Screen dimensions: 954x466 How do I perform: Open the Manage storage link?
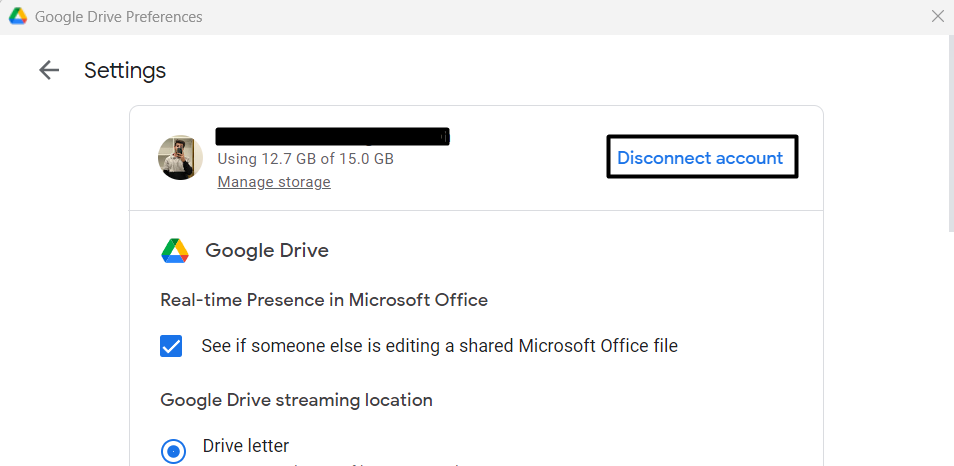pyautogui.click(x=274, y=182)
